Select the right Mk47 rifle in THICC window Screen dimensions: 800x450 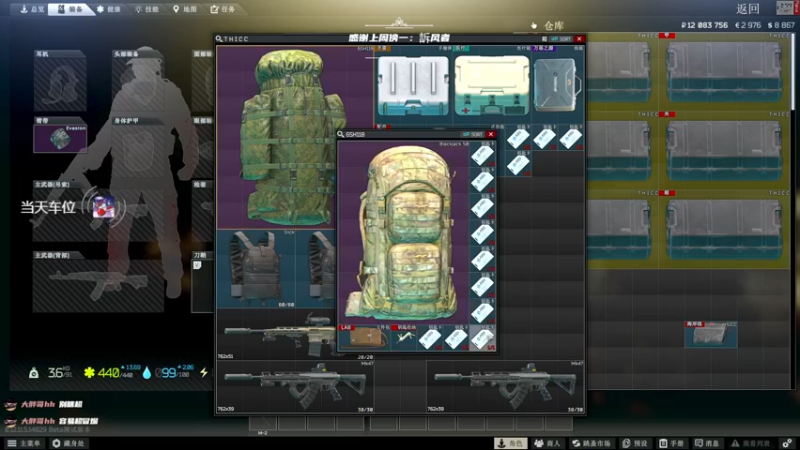click(x=505, y=386)
